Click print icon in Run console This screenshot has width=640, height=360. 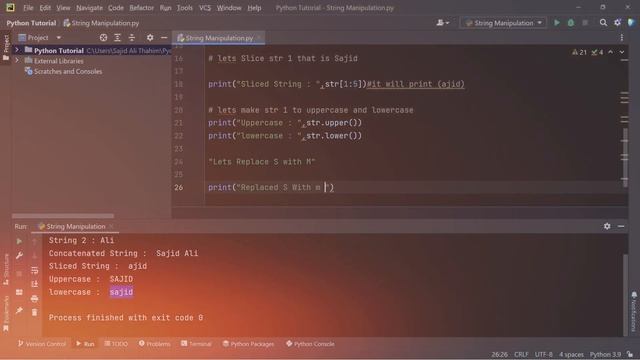[35, 299]
